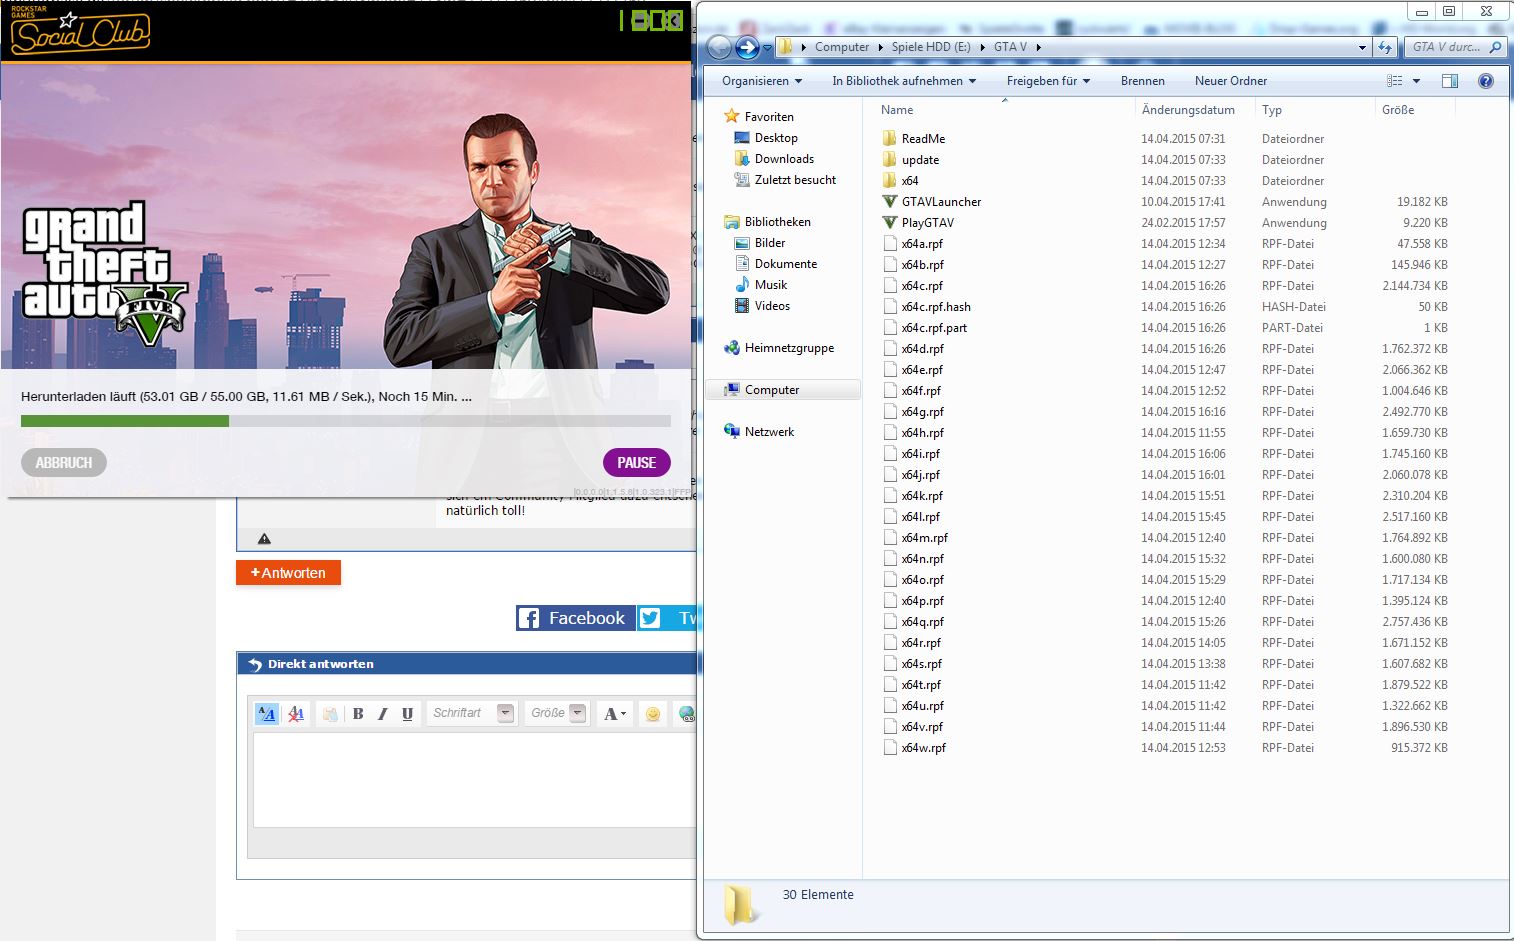
Task: Cancel download with the ABBRUCH button
Action: [64, 462]
